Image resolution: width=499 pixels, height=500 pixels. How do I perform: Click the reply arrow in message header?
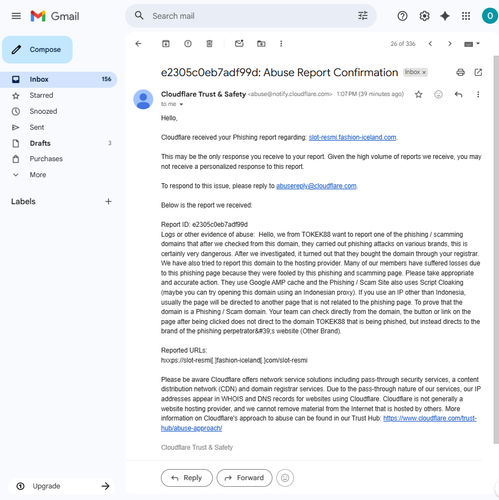click(458, 95)
